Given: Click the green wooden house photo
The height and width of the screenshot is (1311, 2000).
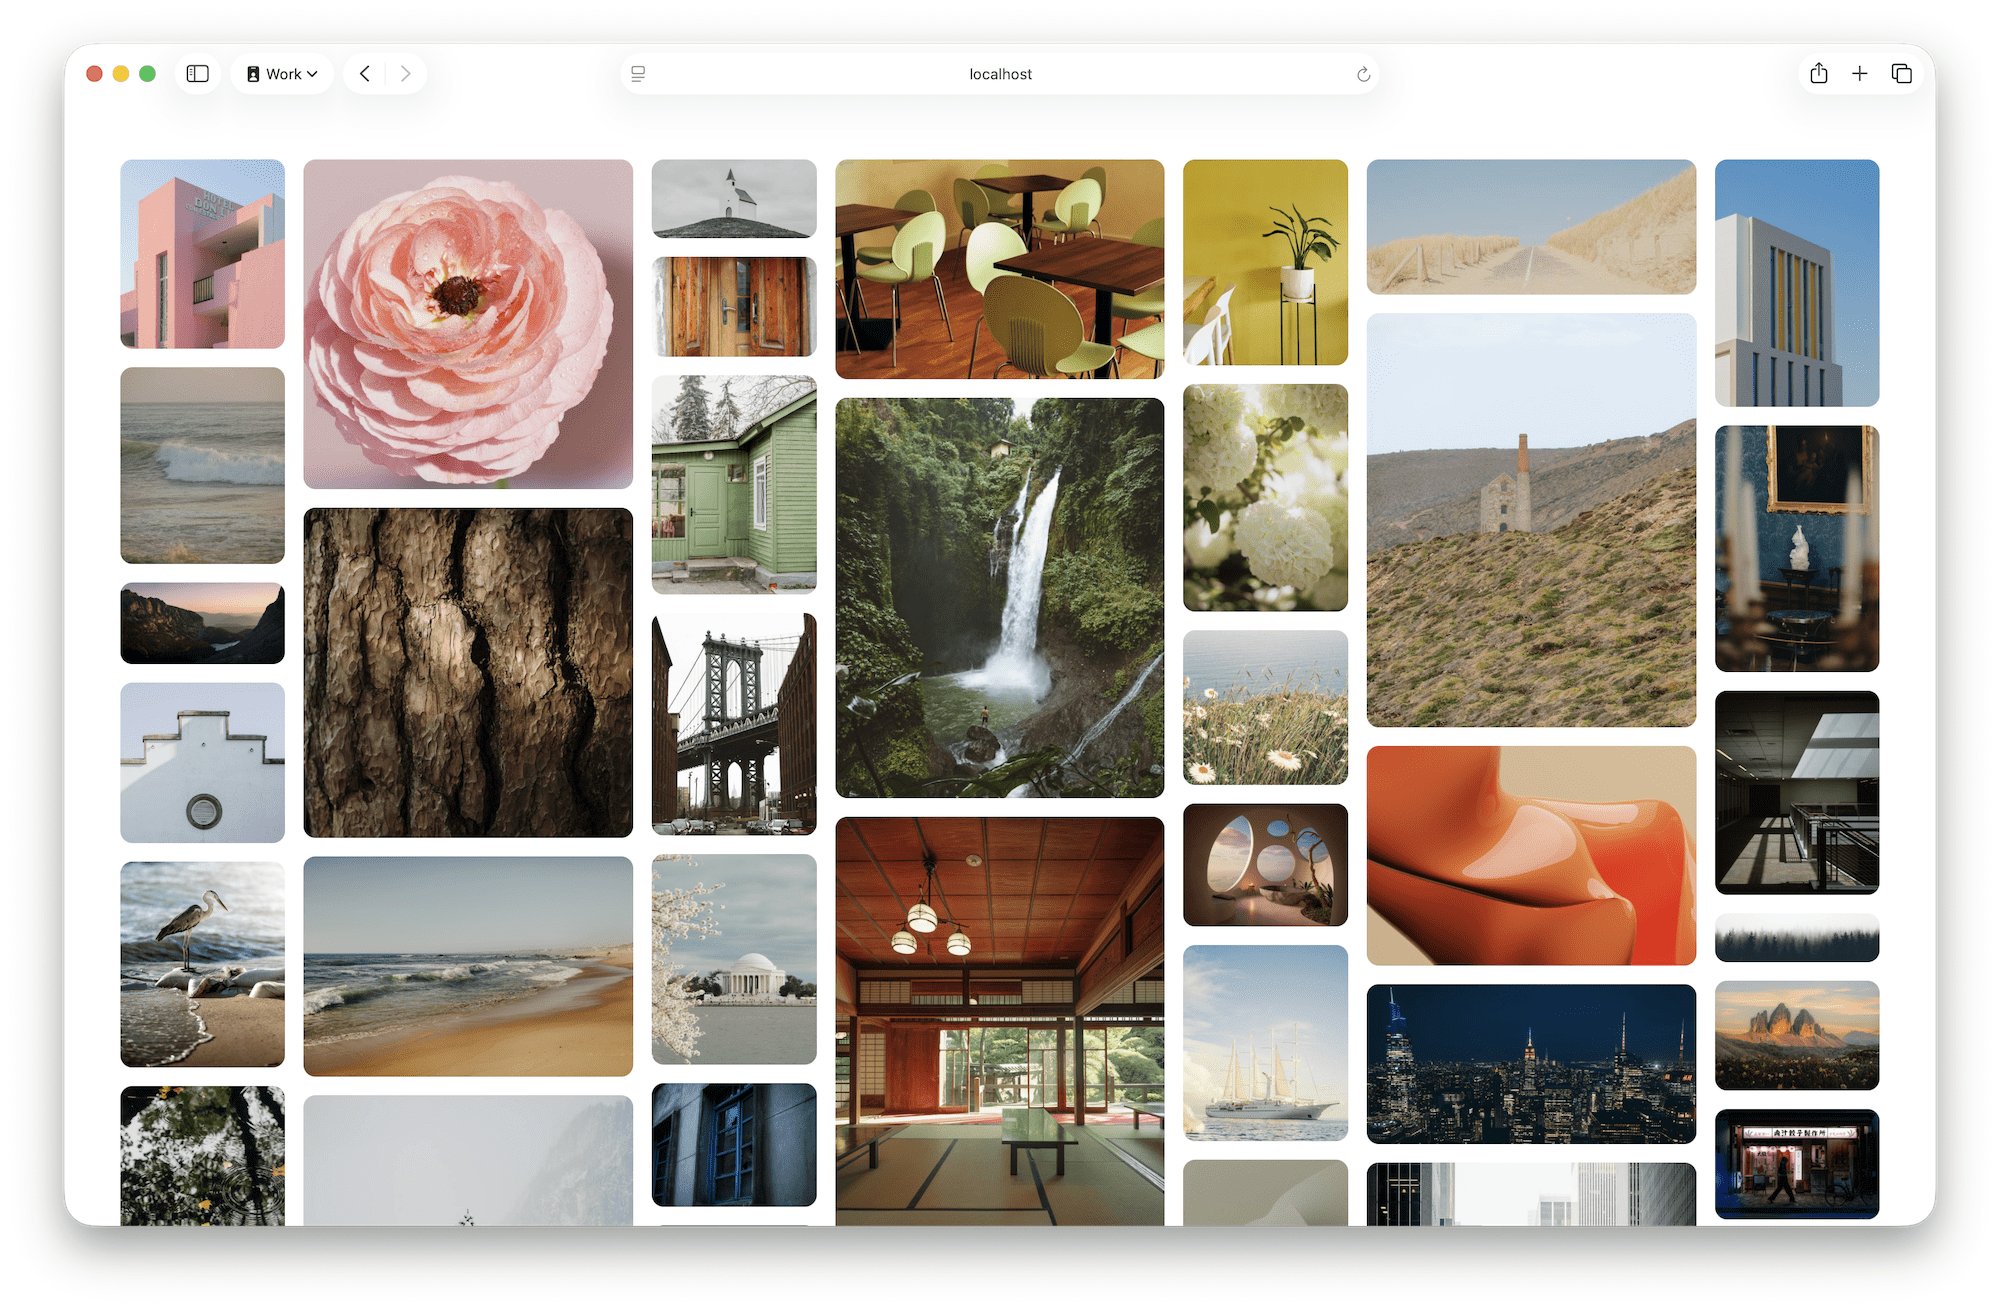Looking at the screenshot, I should (733, 484).
